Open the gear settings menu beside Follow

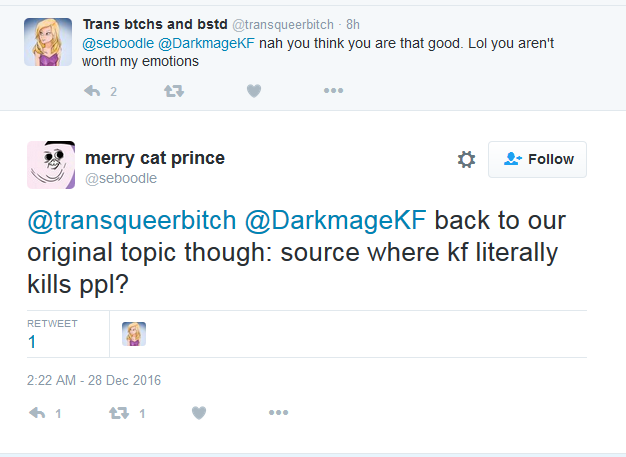click(x=466, y=159)
